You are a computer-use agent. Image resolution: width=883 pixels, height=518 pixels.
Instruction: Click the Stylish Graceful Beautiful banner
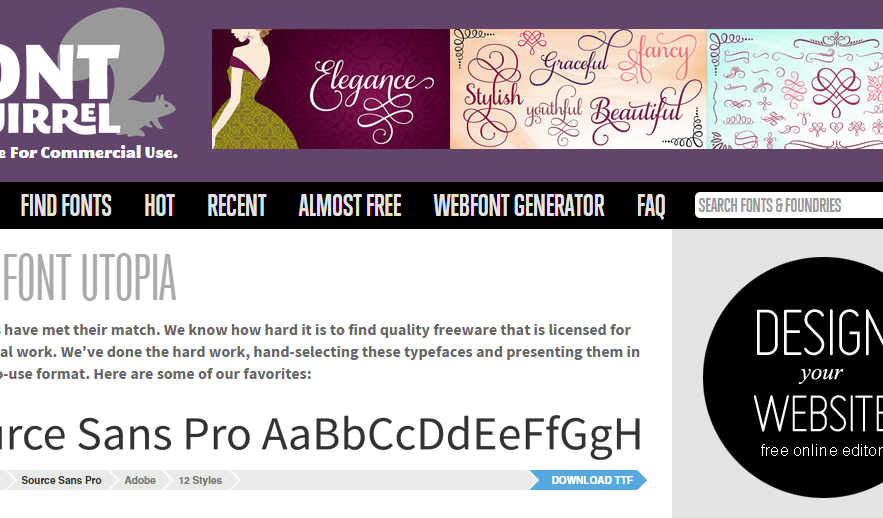578,89
